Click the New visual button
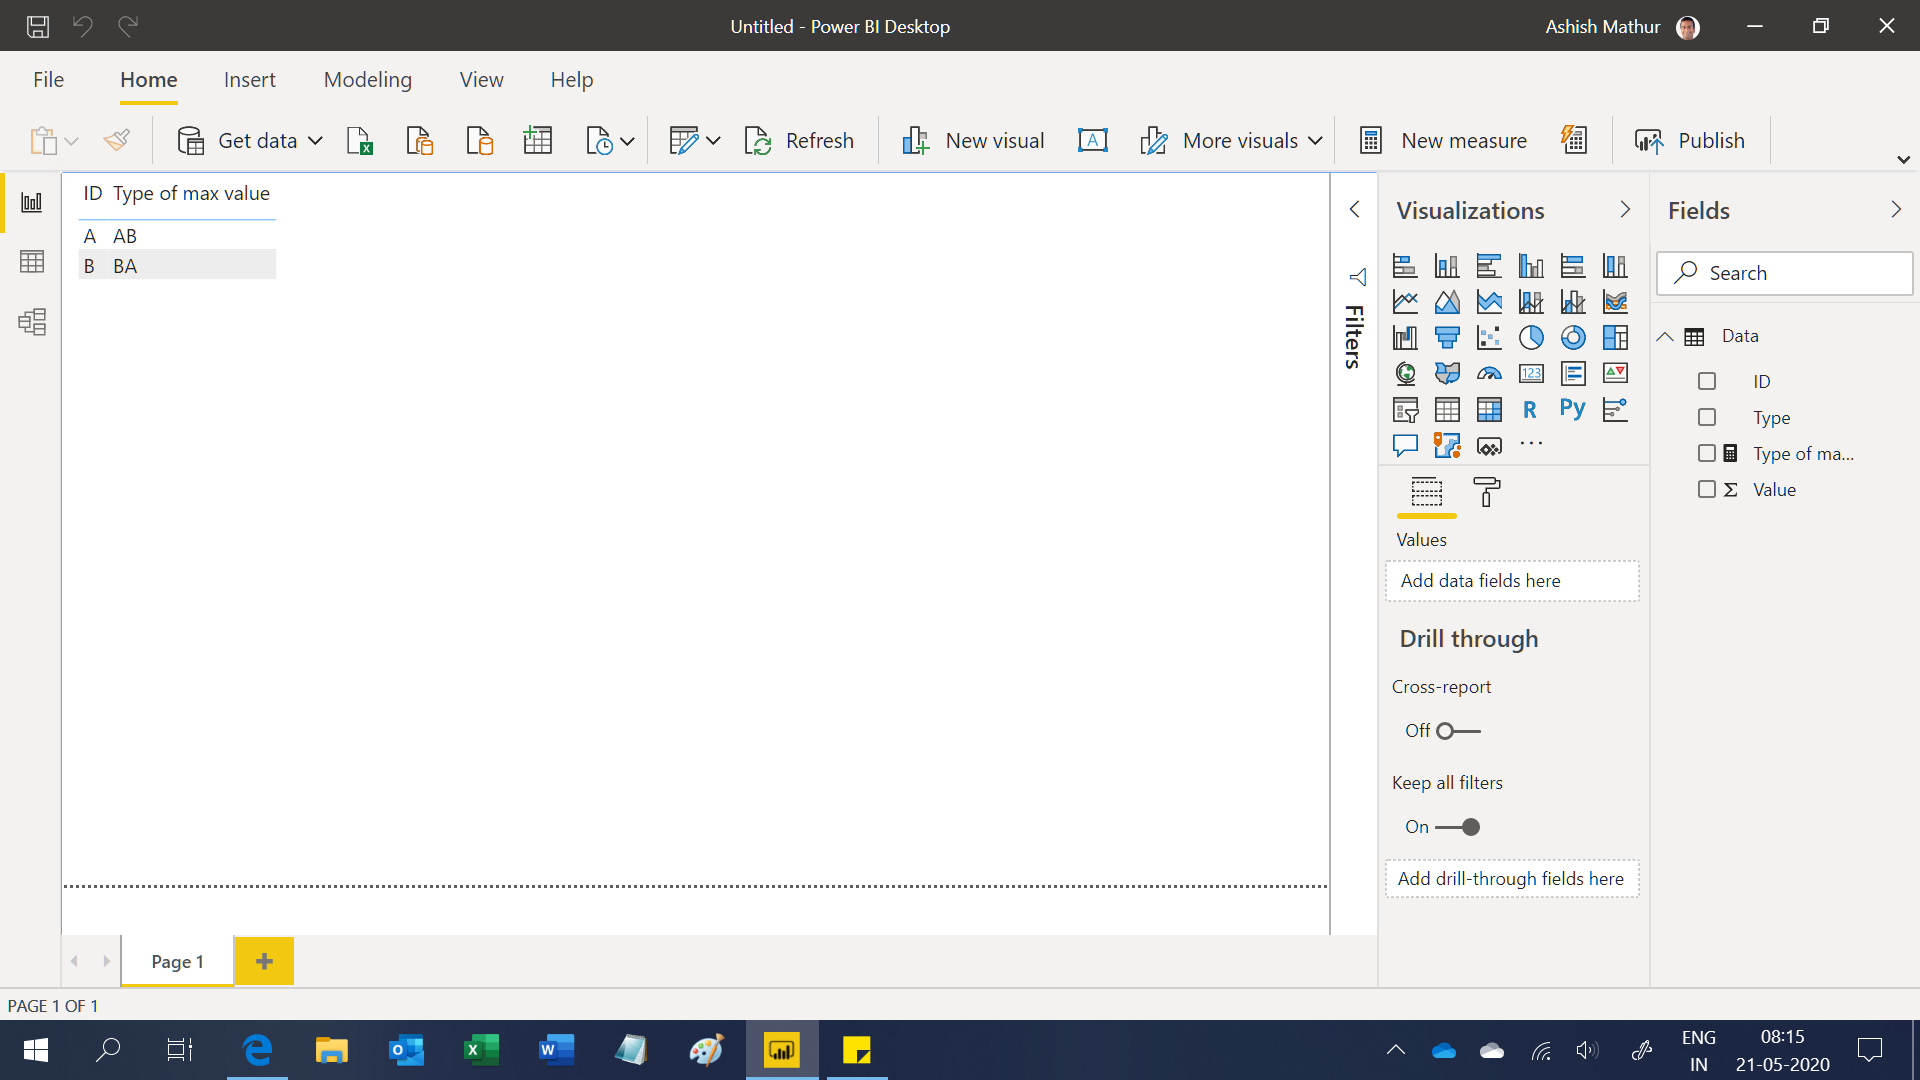Viewport: 1920px width, 1080px height. pyautogui.click(x=973, y=141)
